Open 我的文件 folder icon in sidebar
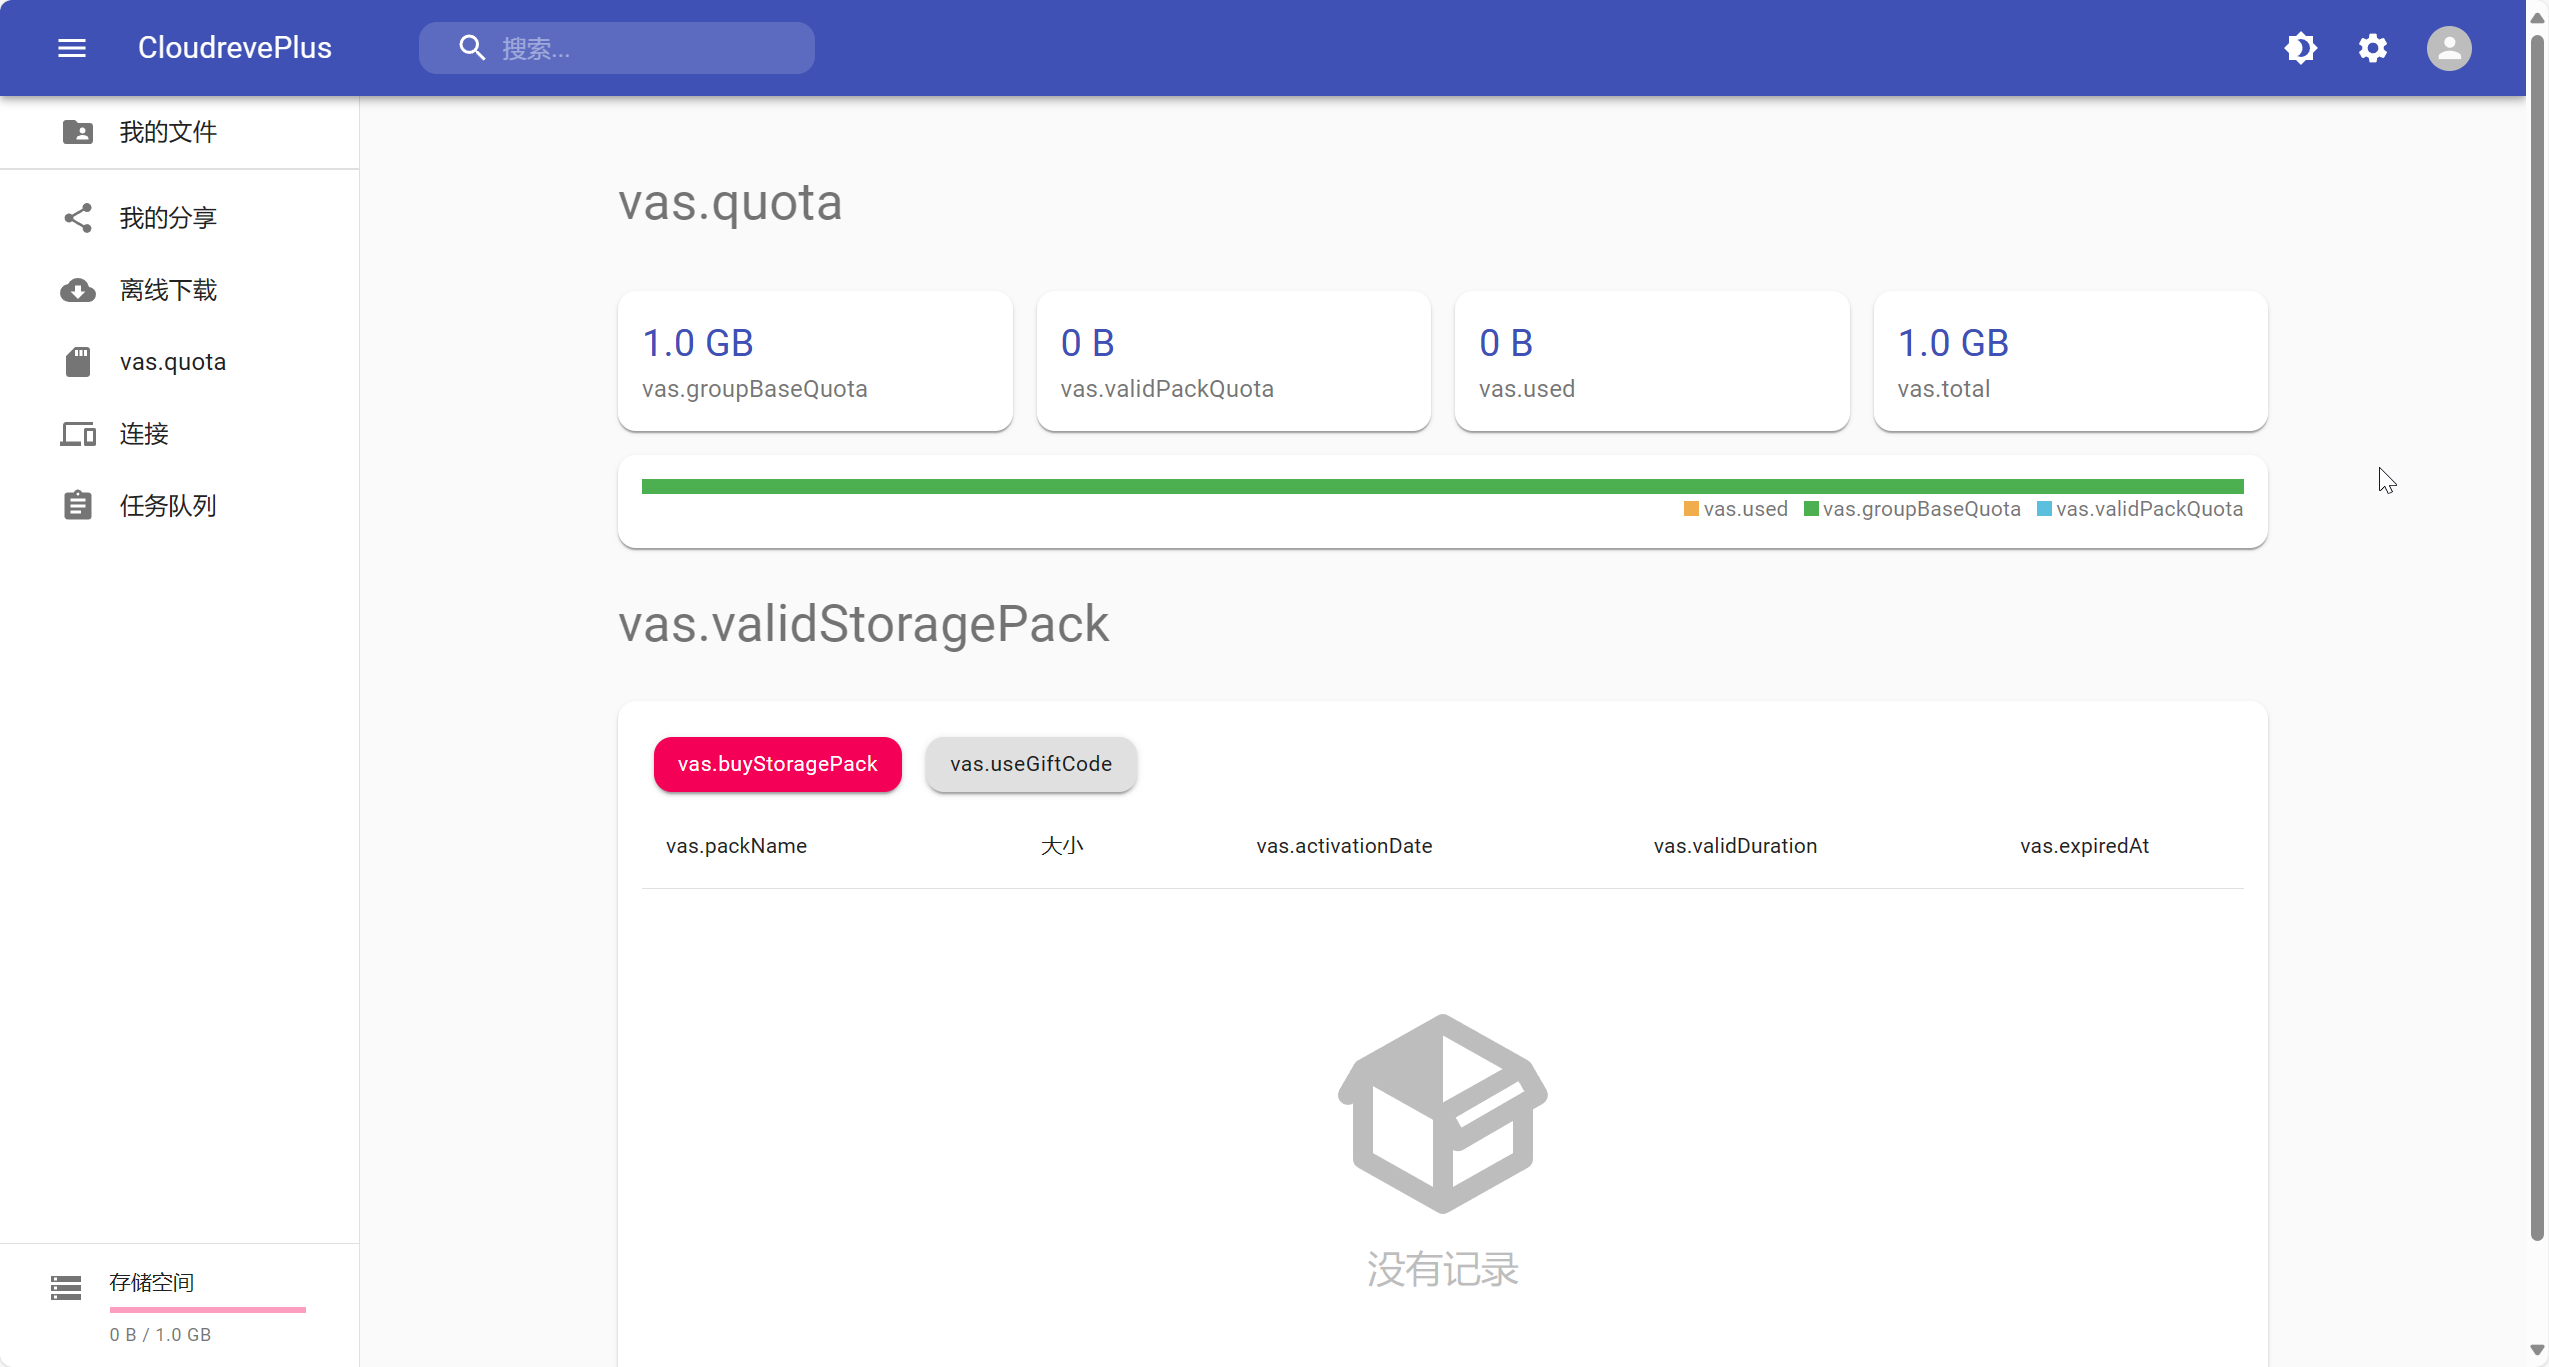 coord(78,132)
